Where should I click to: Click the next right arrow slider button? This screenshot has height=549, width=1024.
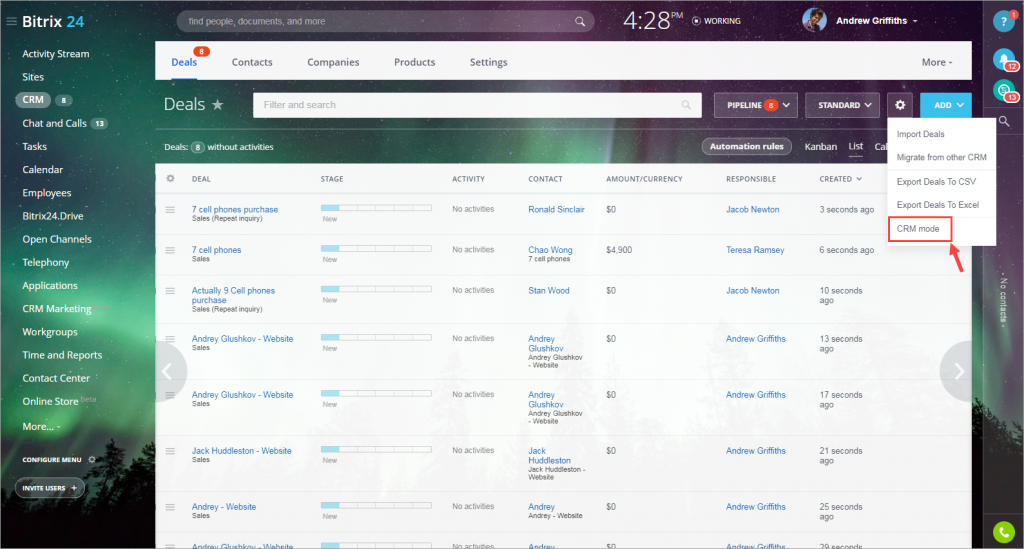point(957,371)
